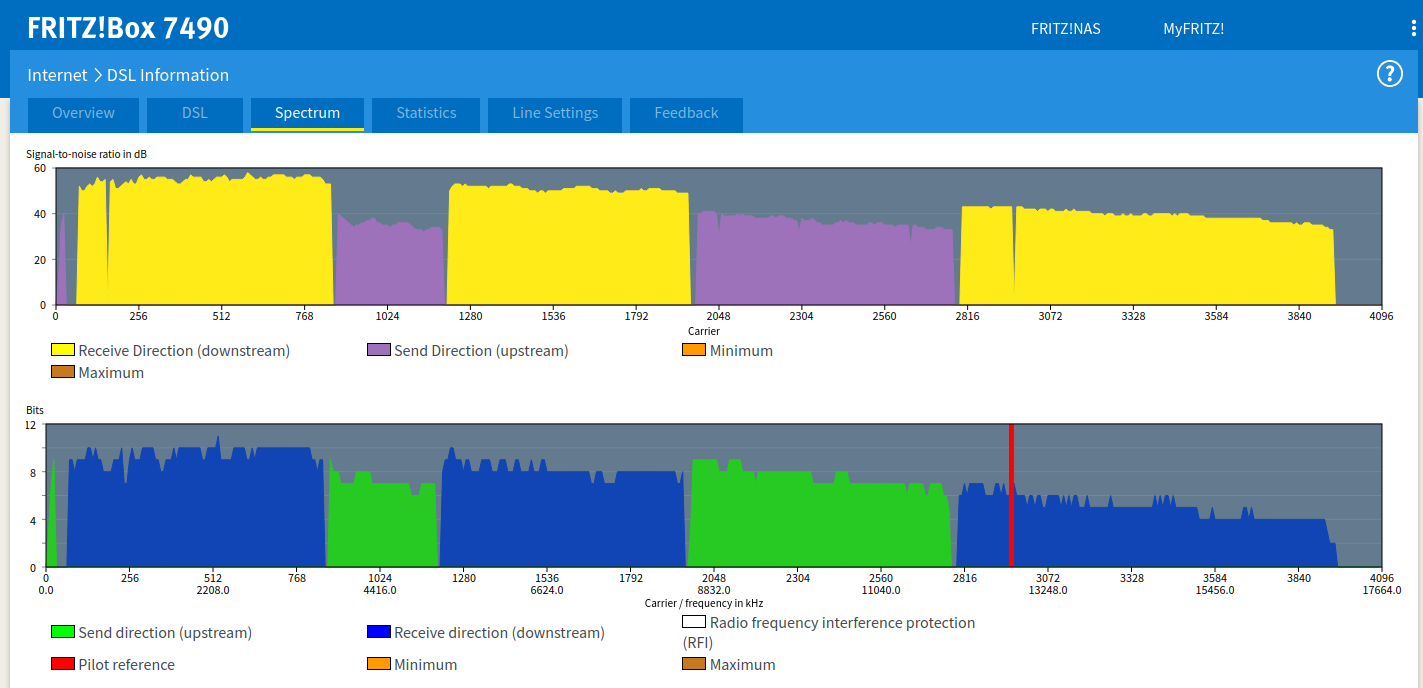
Task: Click the orange Minimum swatch under the SNR chart
Action: click(694, 351)
